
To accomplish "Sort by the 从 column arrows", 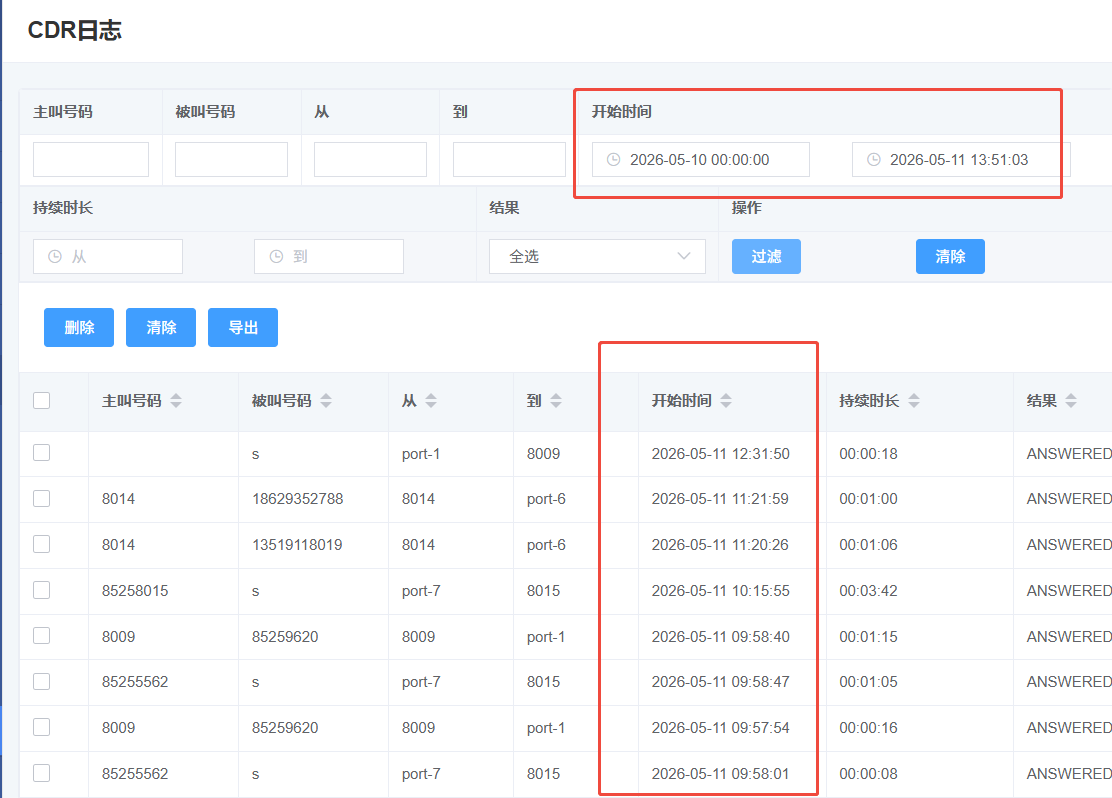I will (x=431, y=401).
